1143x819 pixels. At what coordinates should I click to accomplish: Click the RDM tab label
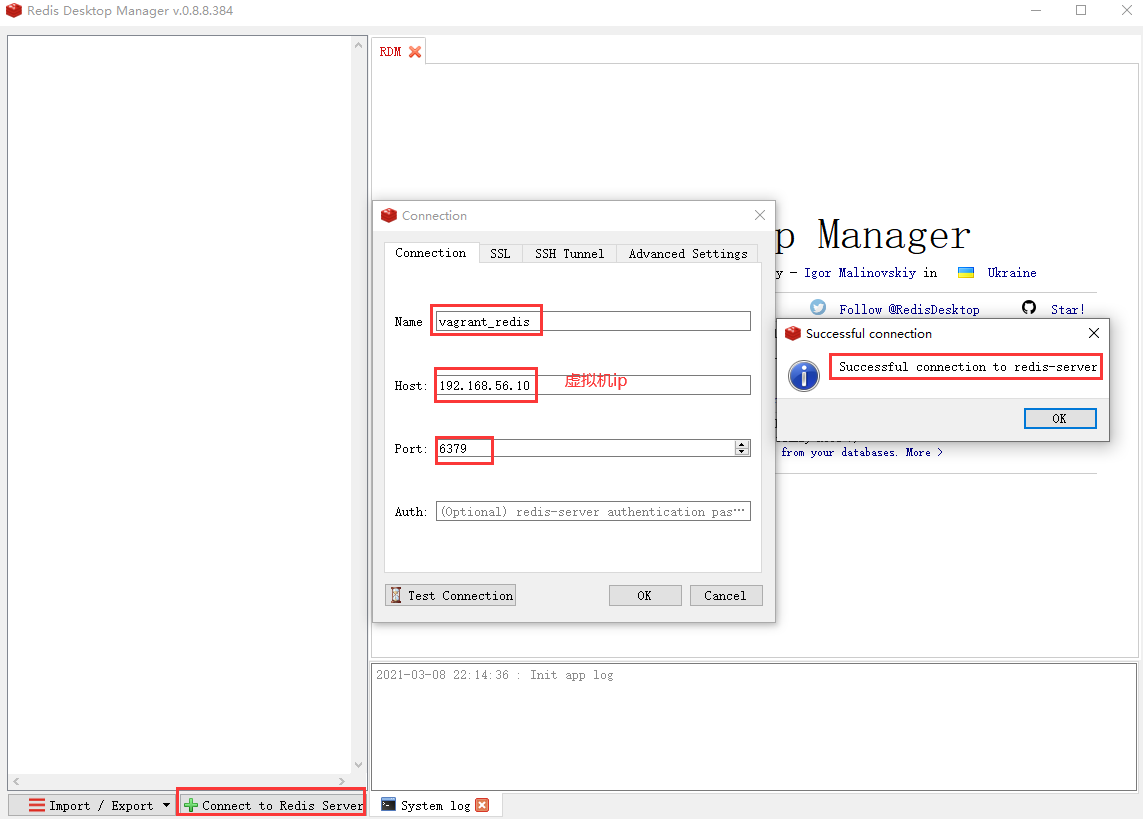coord(390,52)
